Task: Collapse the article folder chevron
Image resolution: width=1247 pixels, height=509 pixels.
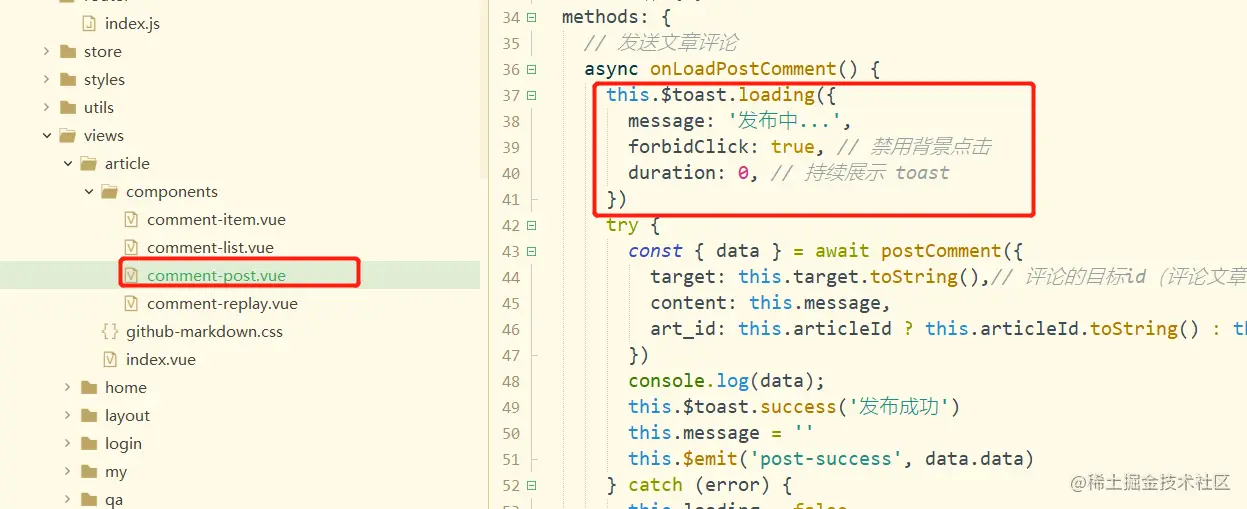Action: click(68, 164)
